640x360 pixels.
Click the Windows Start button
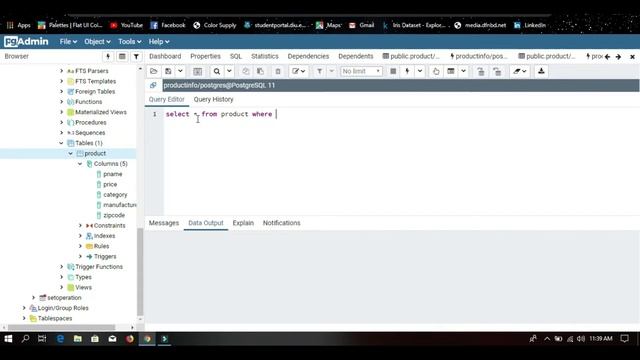click(8, 339)
